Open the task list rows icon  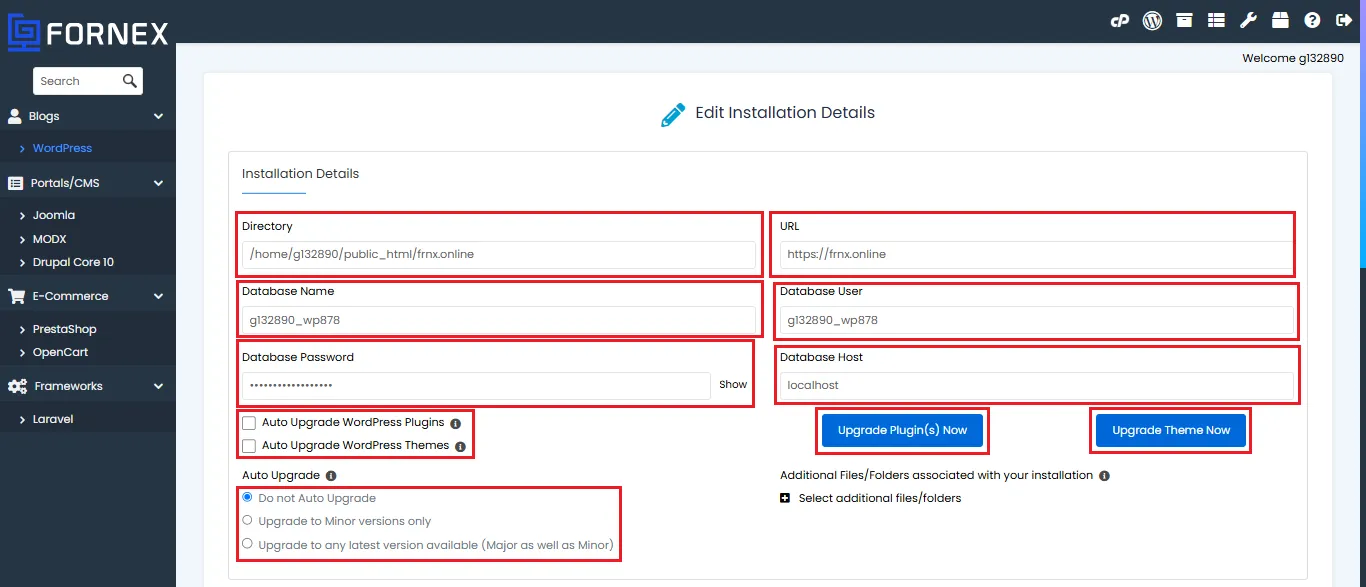pos(1216,20)
